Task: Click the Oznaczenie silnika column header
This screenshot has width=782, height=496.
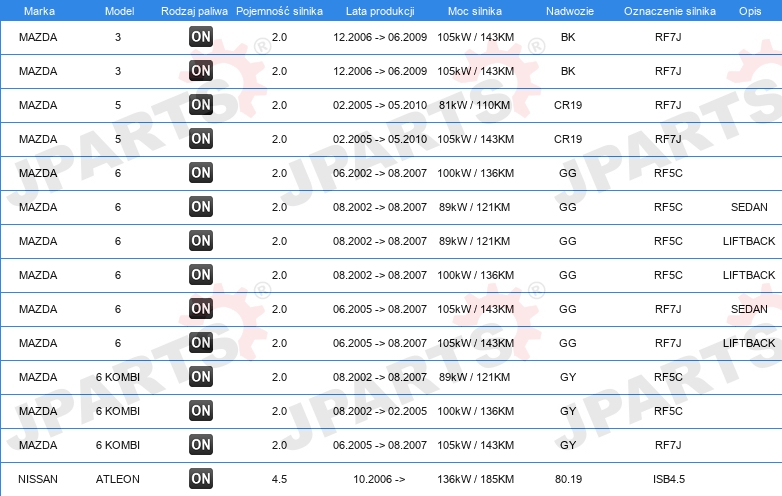Action: 670,11
